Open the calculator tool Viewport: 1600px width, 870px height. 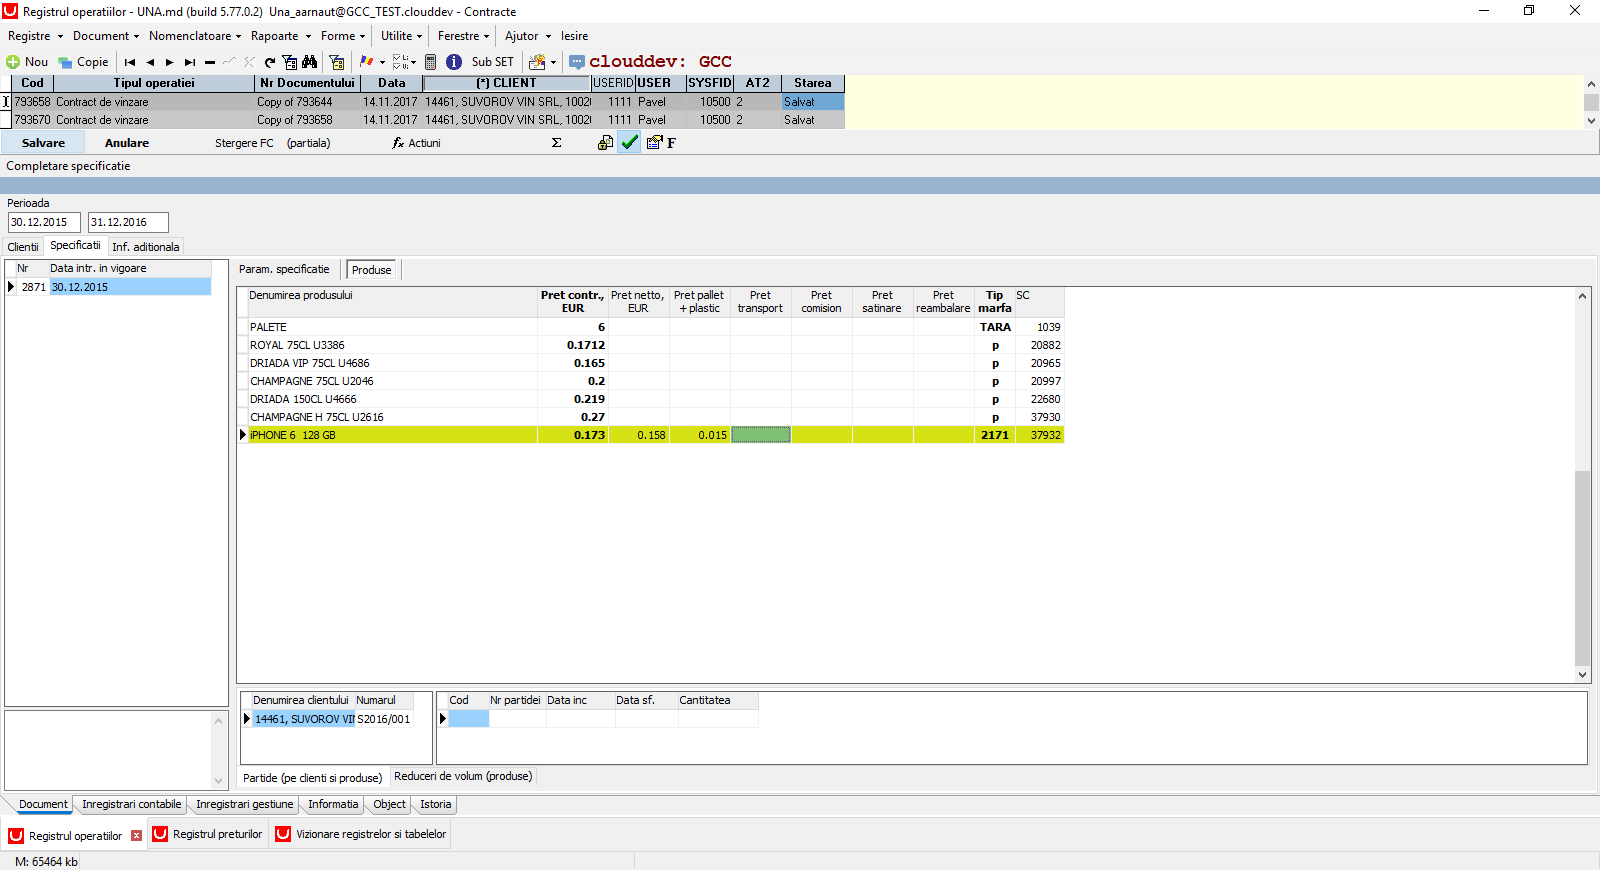point(431,62)
